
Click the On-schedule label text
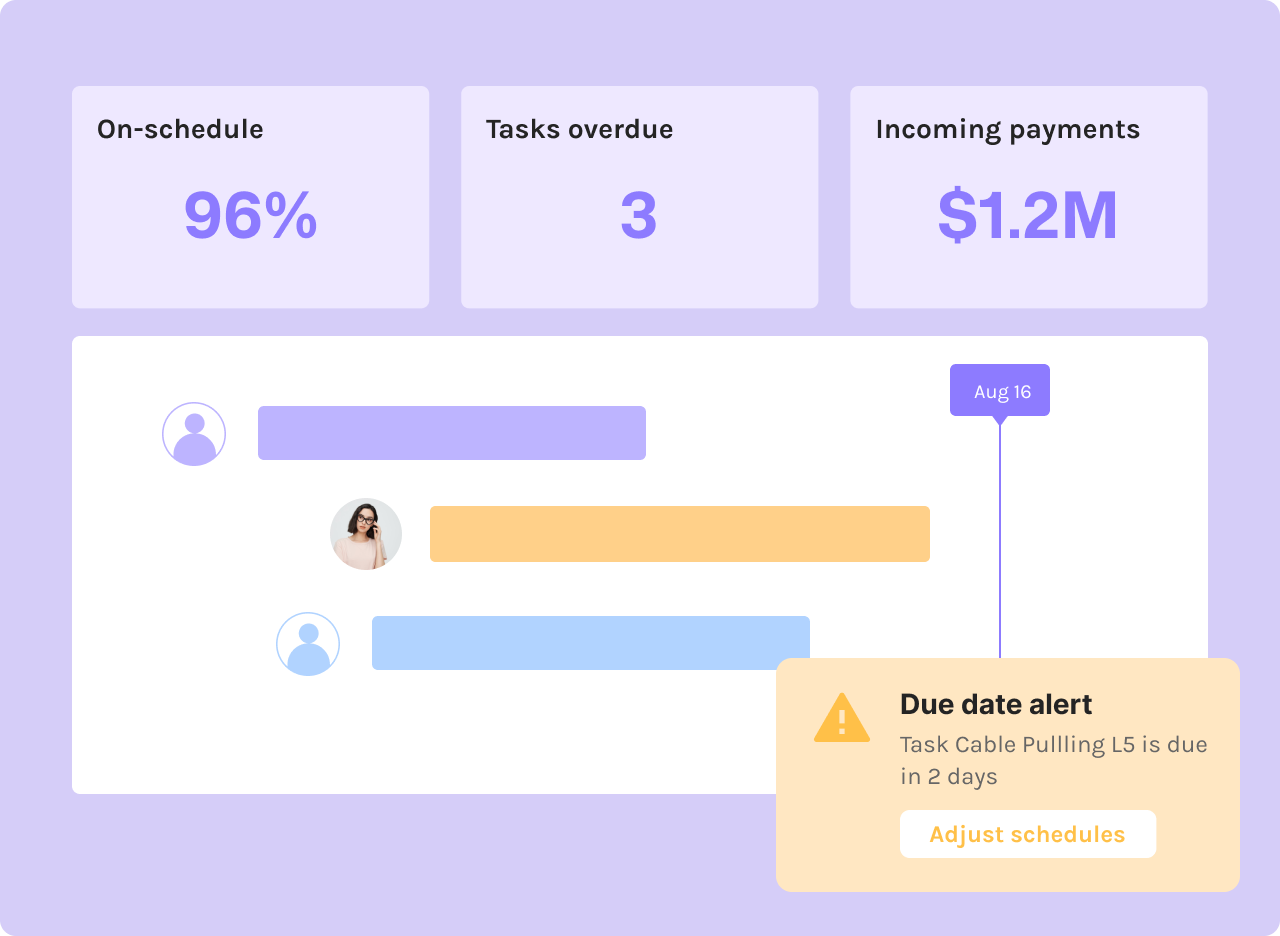click(180, 129)
